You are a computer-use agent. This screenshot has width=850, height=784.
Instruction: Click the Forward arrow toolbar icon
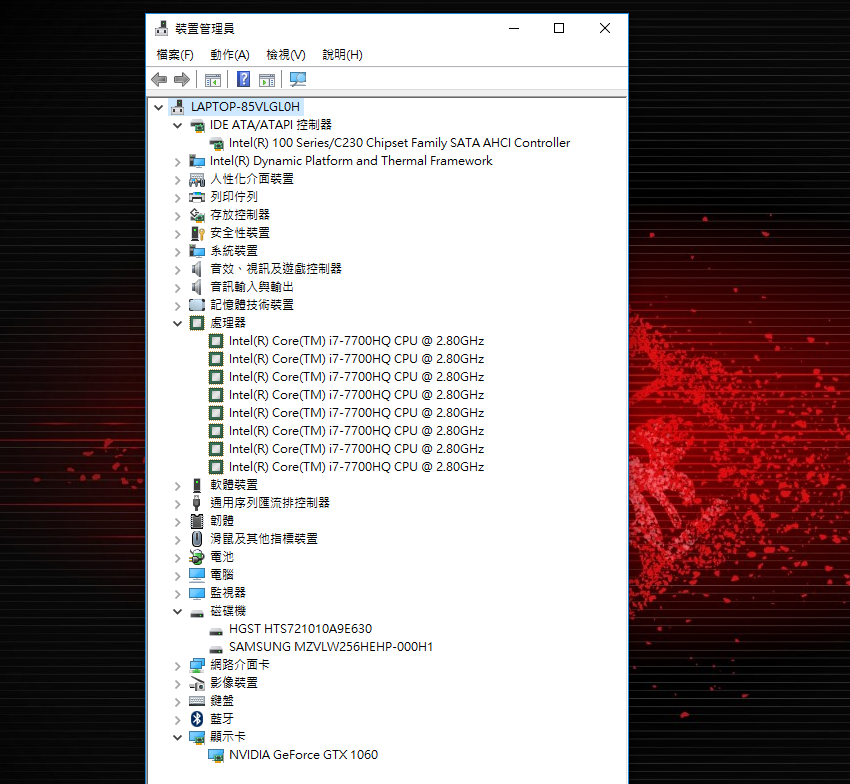[182, 80]
